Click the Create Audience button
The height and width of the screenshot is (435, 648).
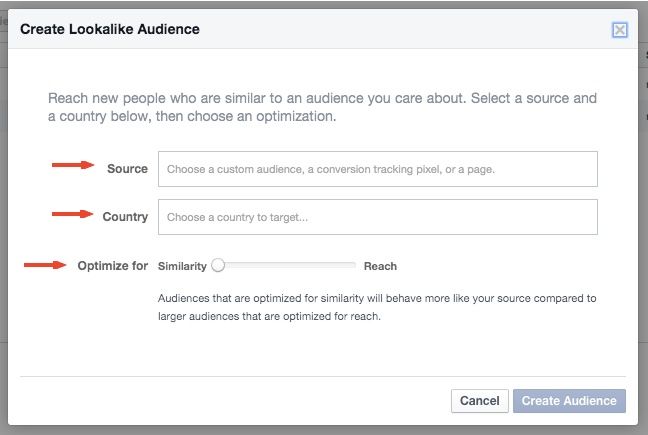pyautogui.click(x=569, y=401)
